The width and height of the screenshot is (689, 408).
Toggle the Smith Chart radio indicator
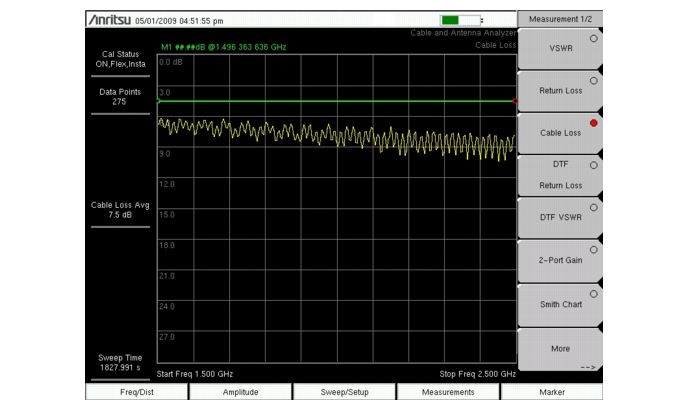pos(594,294)
